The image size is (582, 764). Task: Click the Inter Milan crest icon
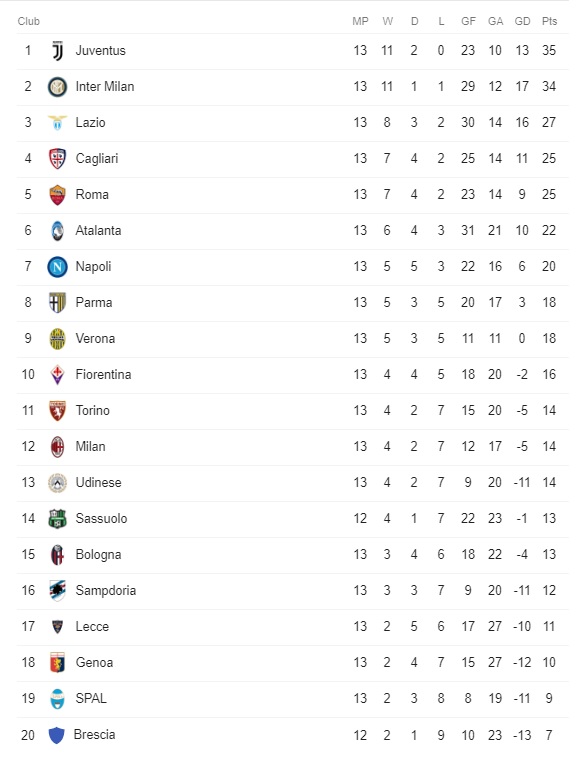58,87
